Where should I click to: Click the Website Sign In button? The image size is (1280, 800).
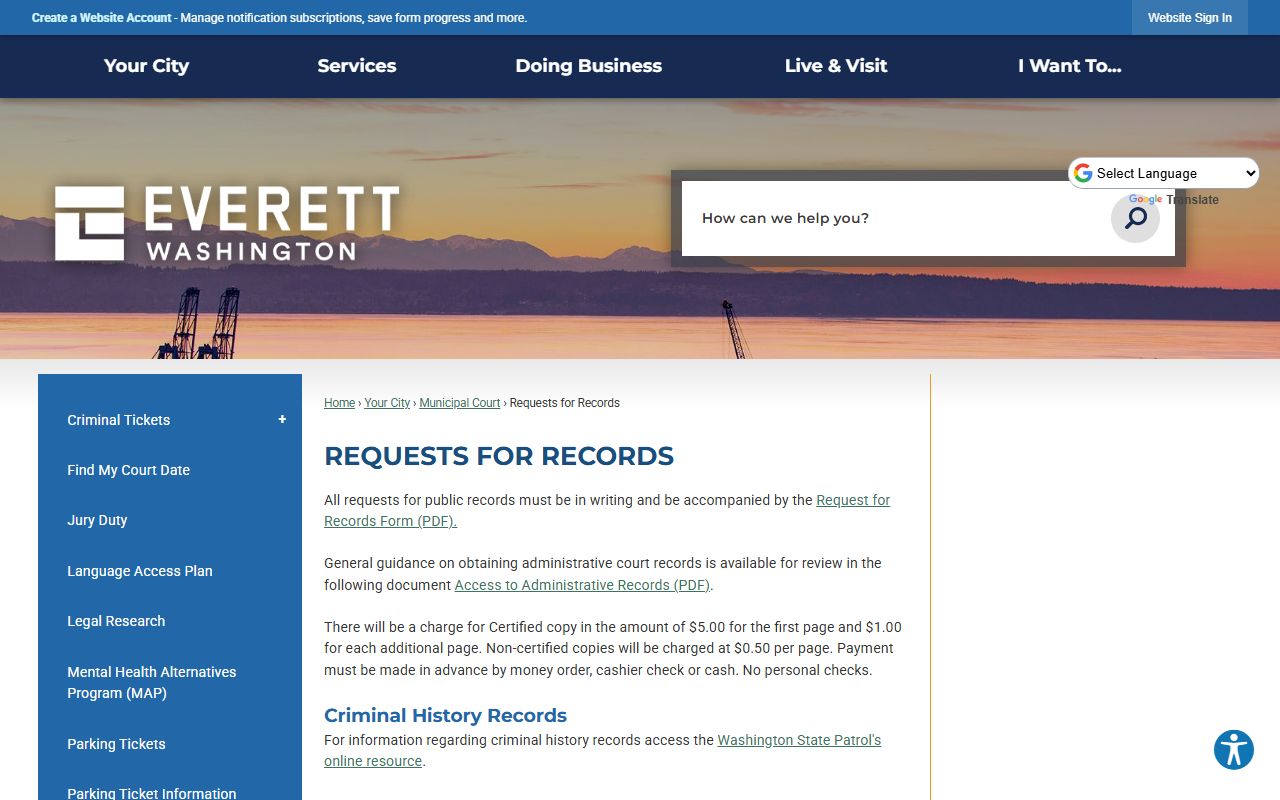(x=1190, y=18)
